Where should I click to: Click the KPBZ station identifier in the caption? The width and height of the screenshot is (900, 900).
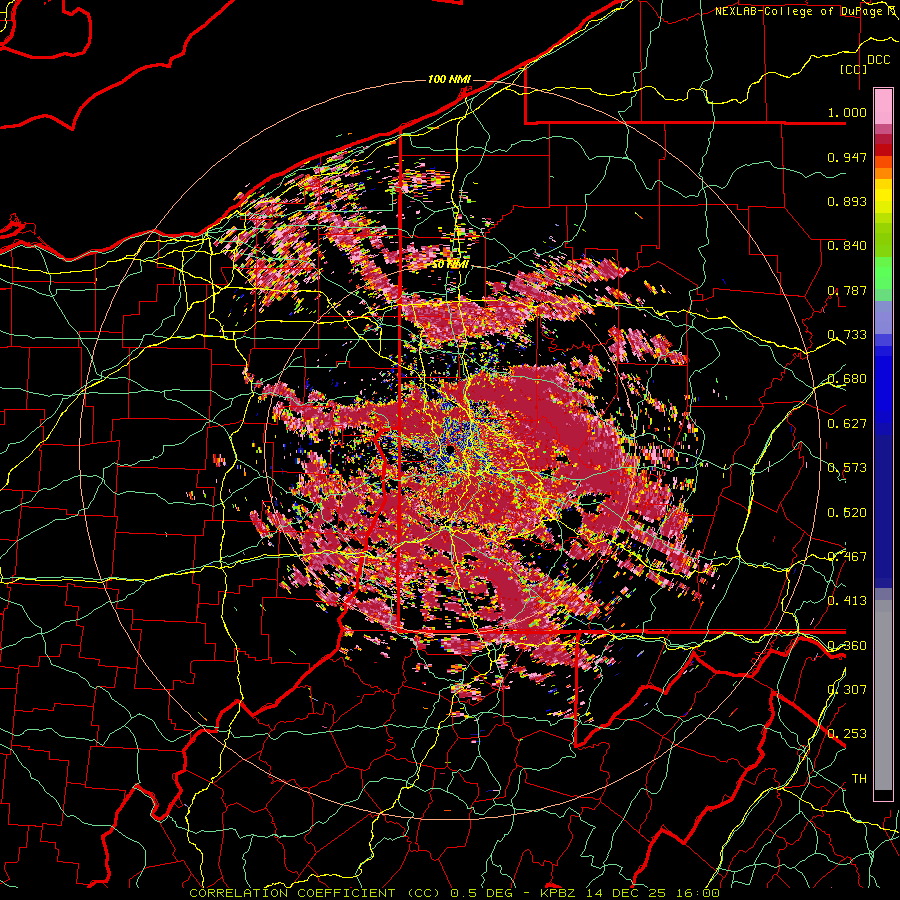559,893
